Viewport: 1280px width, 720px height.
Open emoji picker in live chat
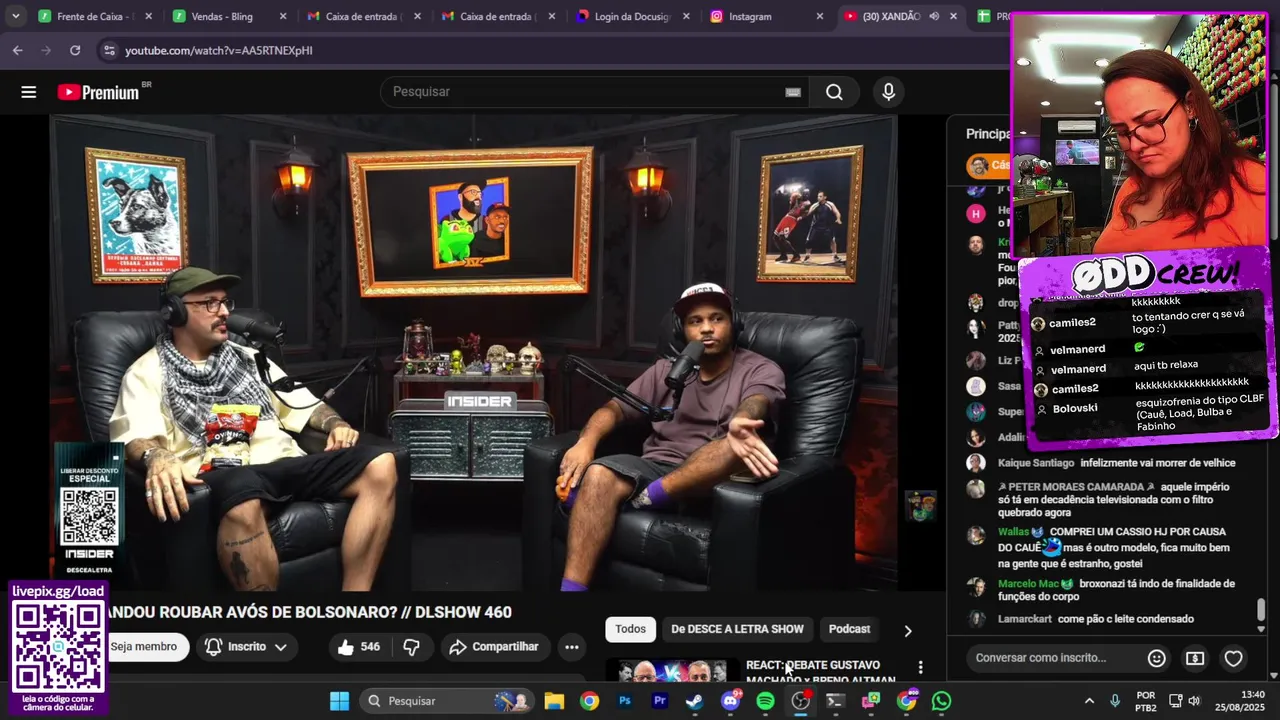click(1157, 658)
